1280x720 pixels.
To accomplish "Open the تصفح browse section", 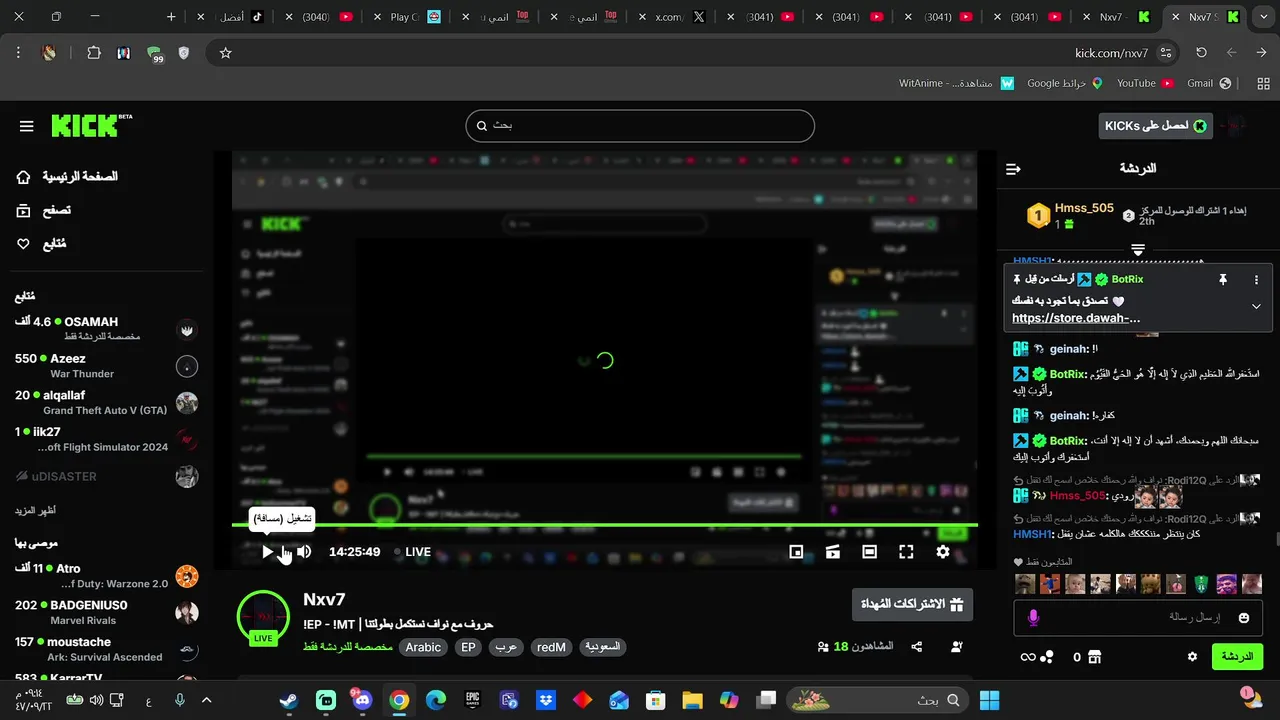I will pyautogui.click(x=43, y=210).
